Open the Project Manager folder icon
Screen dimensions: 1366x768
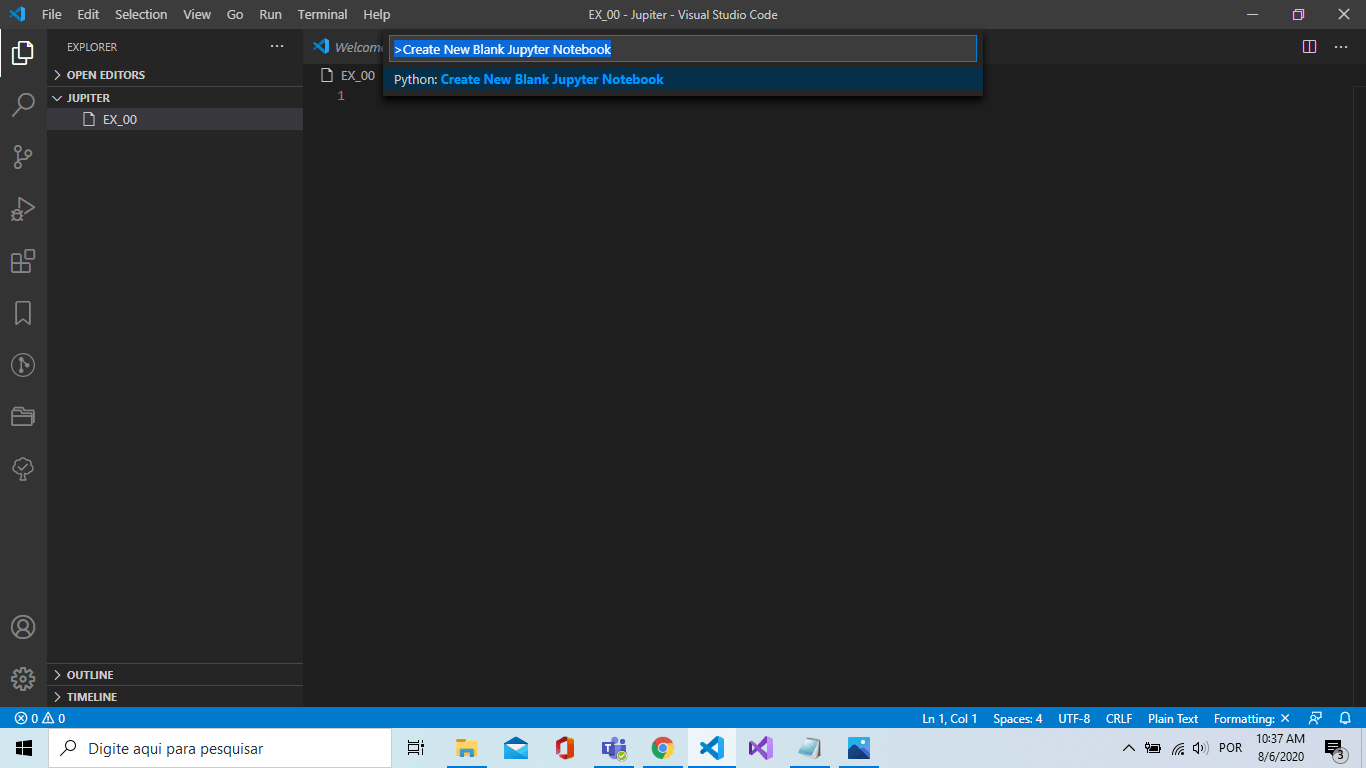(23, 417)
